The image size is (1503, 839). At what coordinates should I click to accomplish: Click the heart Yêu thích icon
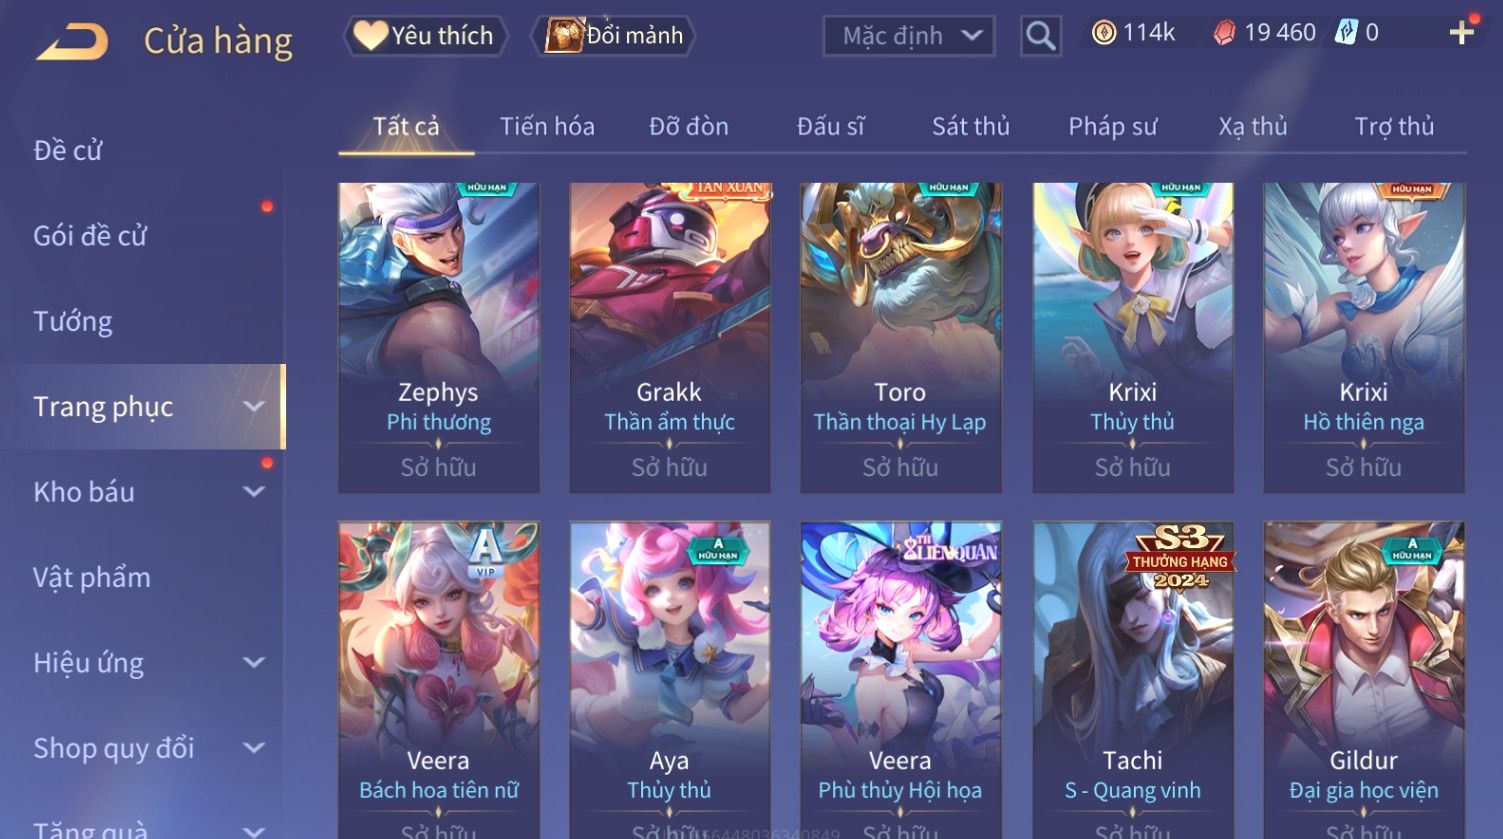pyautogui.click(x=369, y=36)
